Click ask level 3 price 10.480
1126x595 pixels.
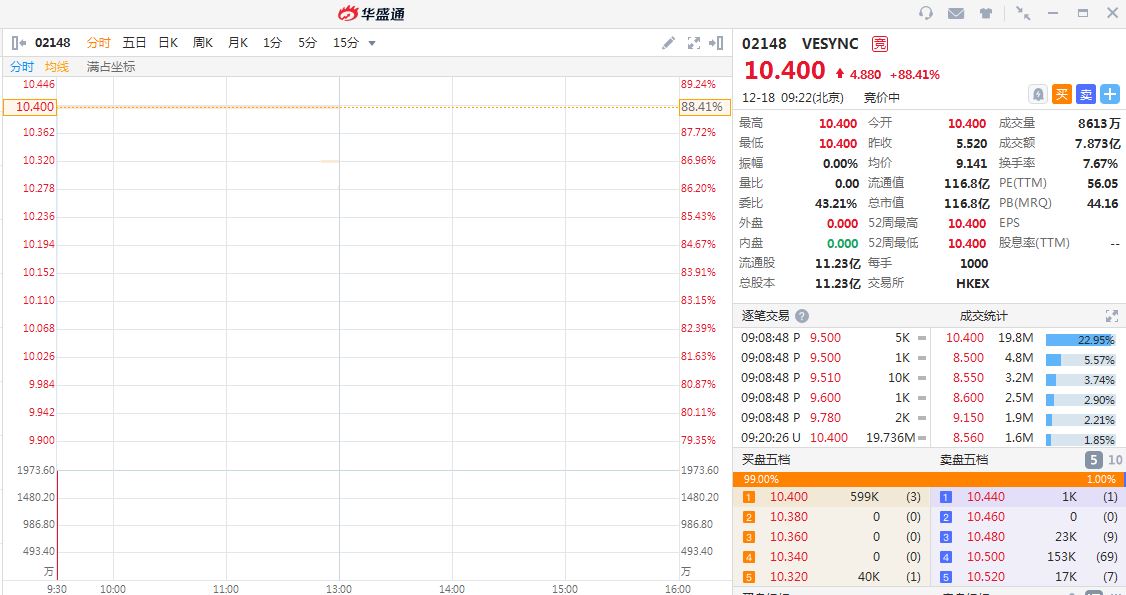[x=985, y=537]
